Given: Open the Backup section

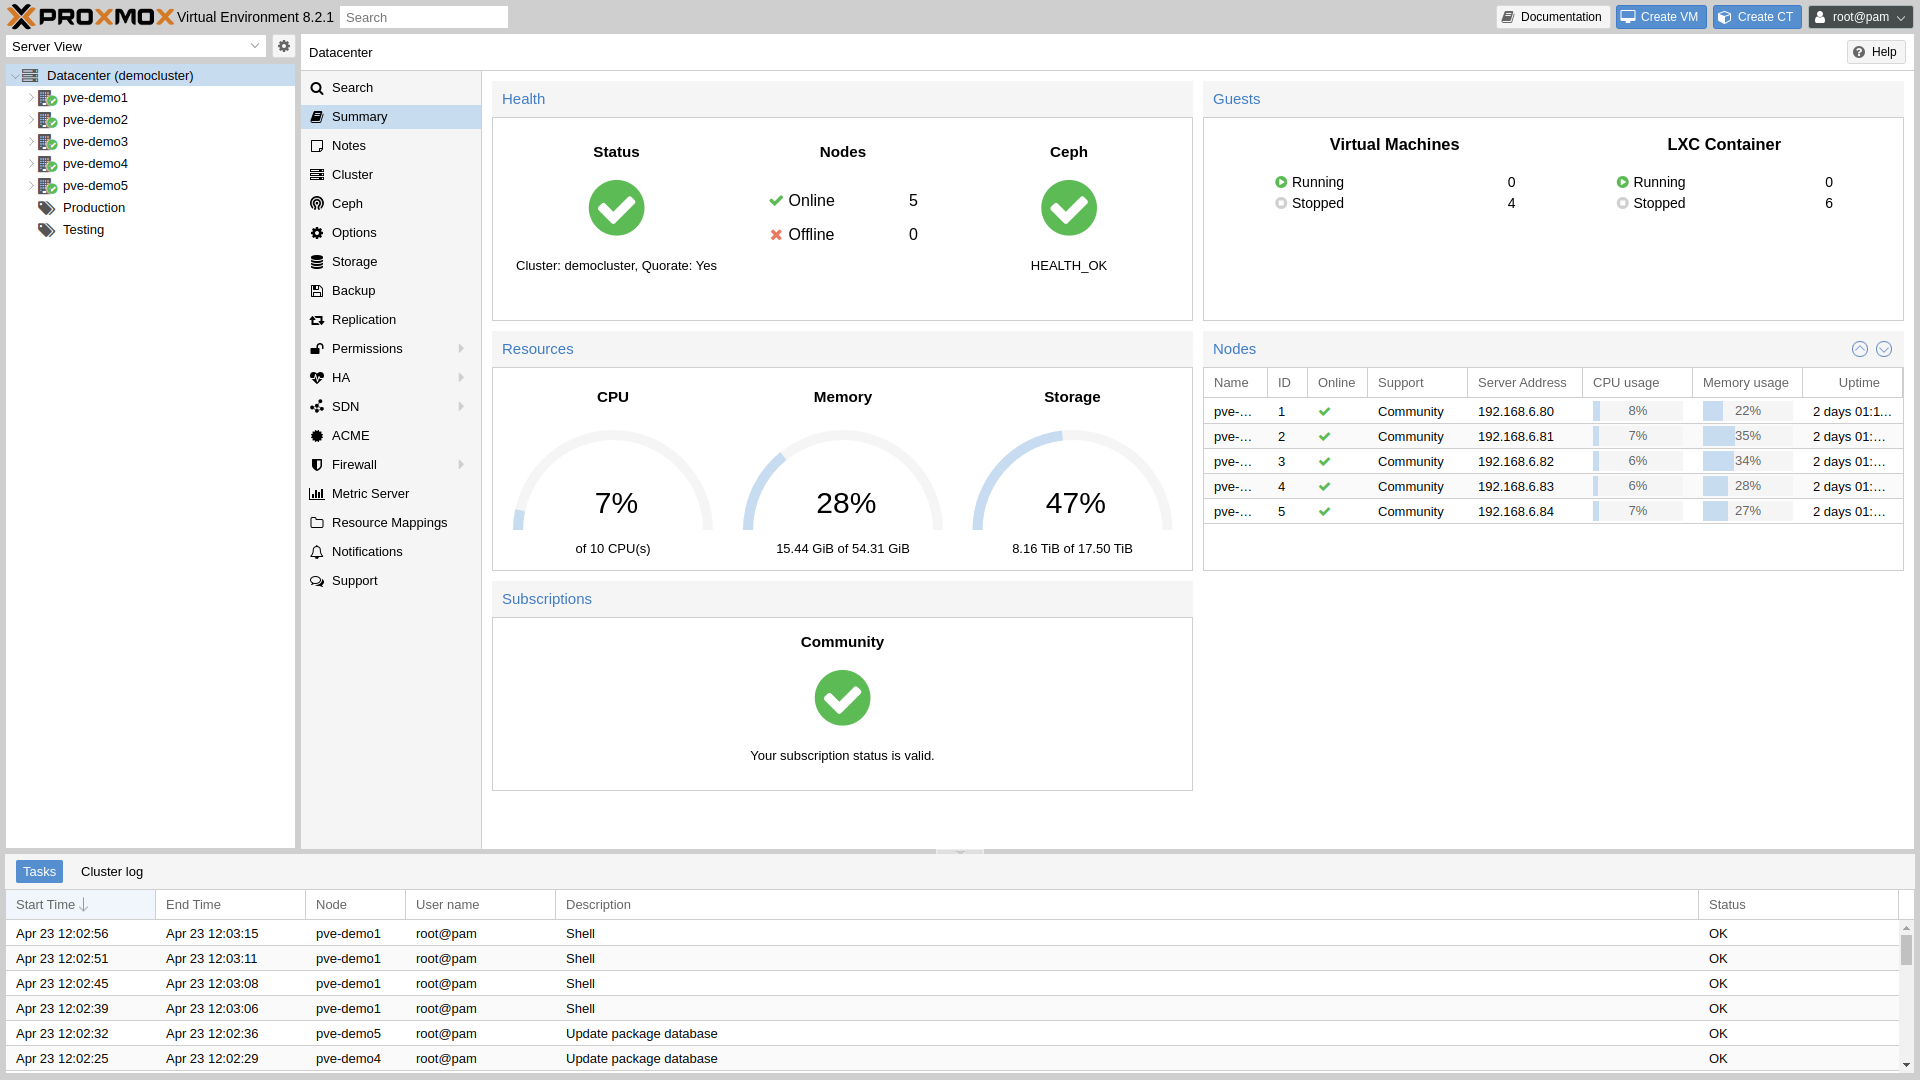Looking at the screenshot, I should click(x=353, y=290).
